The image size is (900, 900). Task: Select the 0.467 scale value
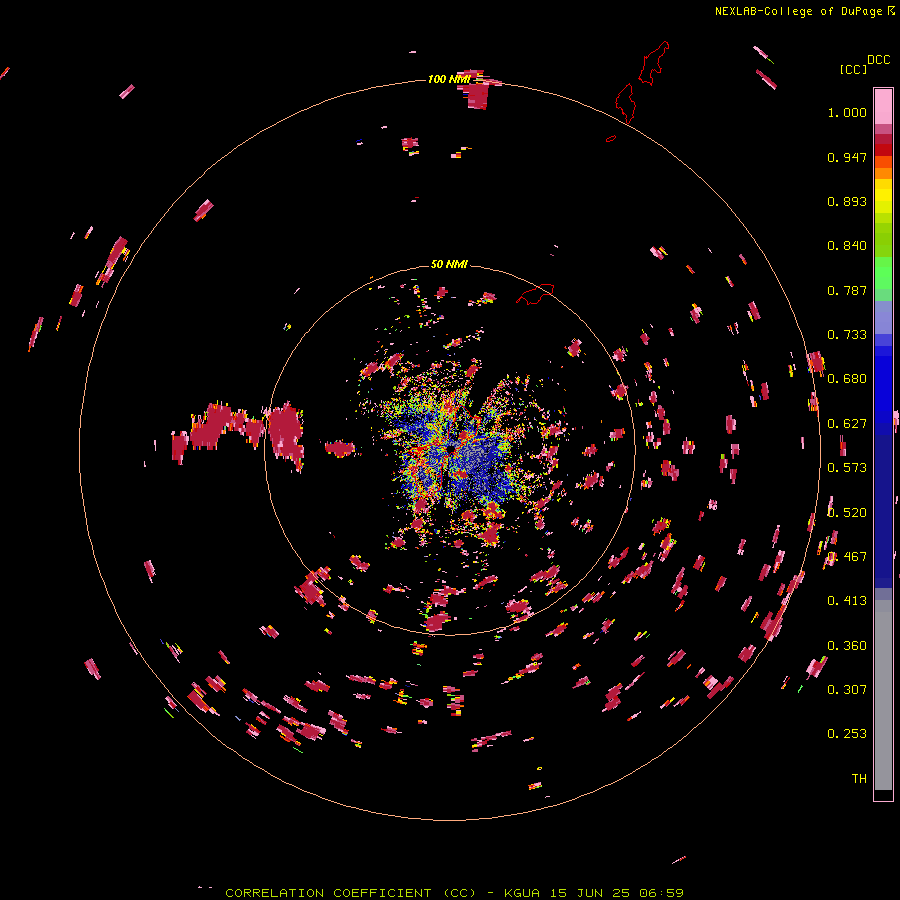(847, 557)
